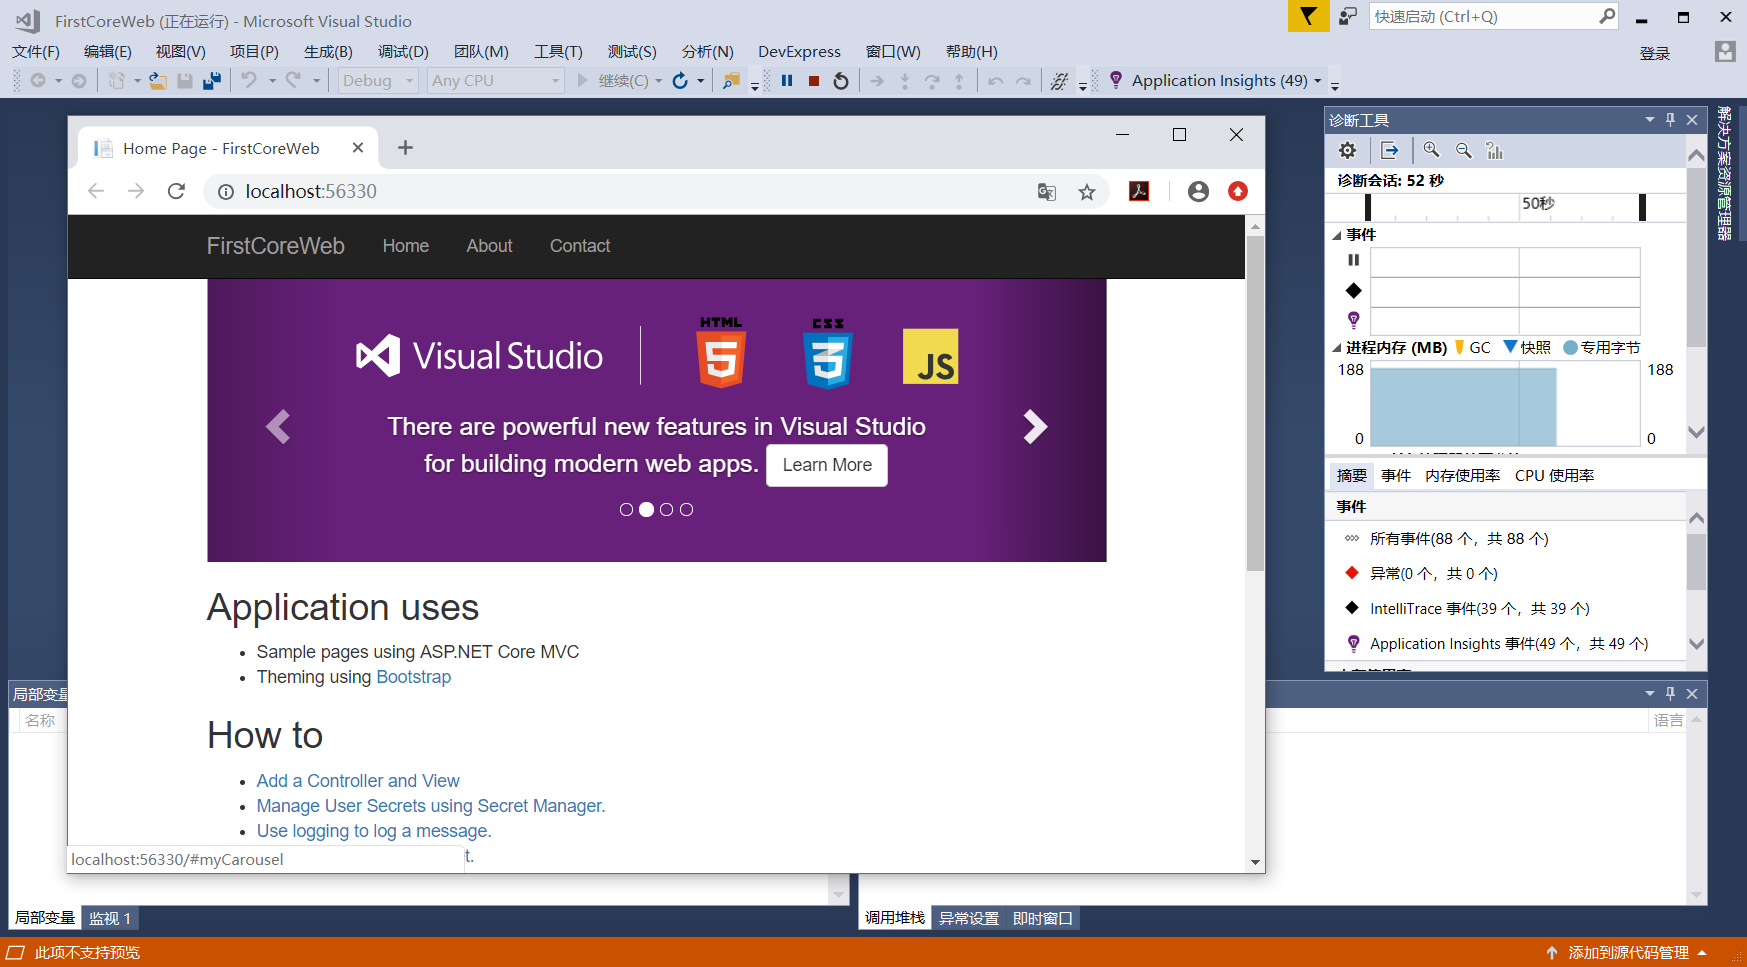Click the Bootstrap link
1747x967 pixels.
(x=414, y=677)
